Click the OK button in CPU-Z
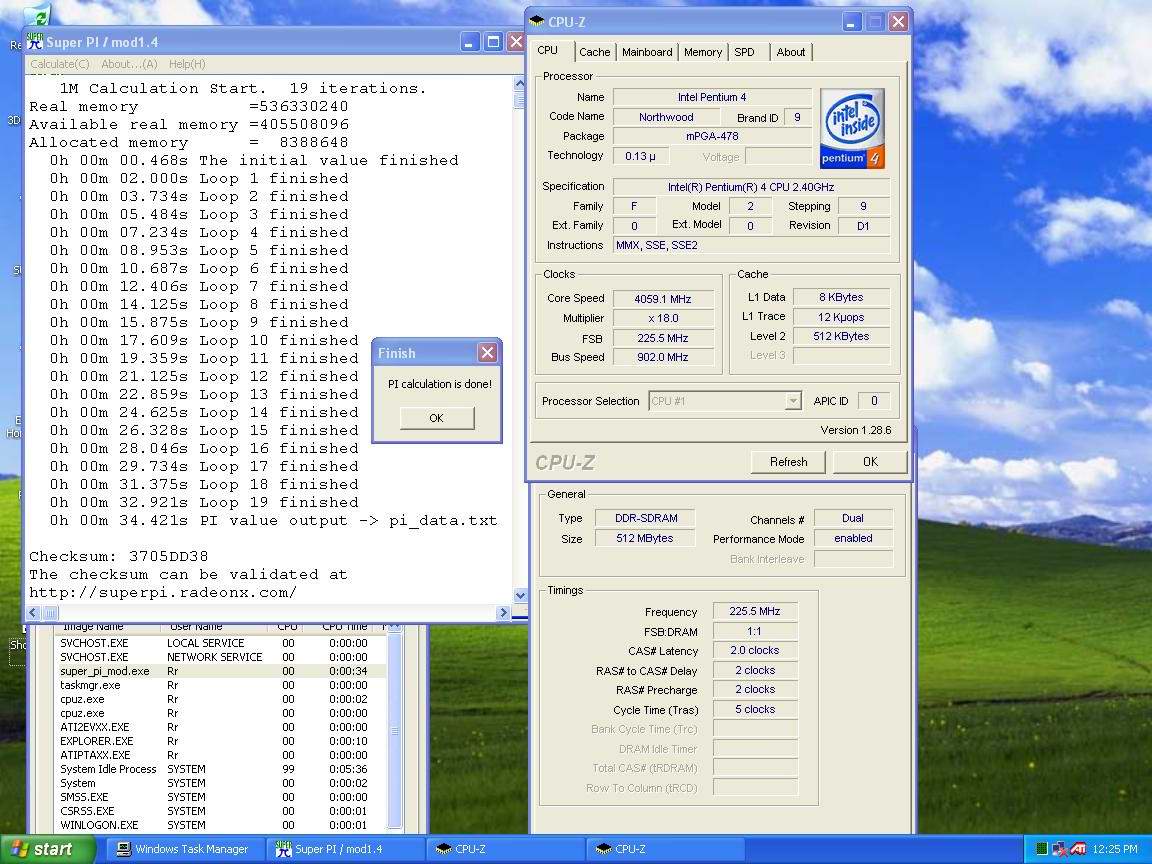 (x=870, y=462)
